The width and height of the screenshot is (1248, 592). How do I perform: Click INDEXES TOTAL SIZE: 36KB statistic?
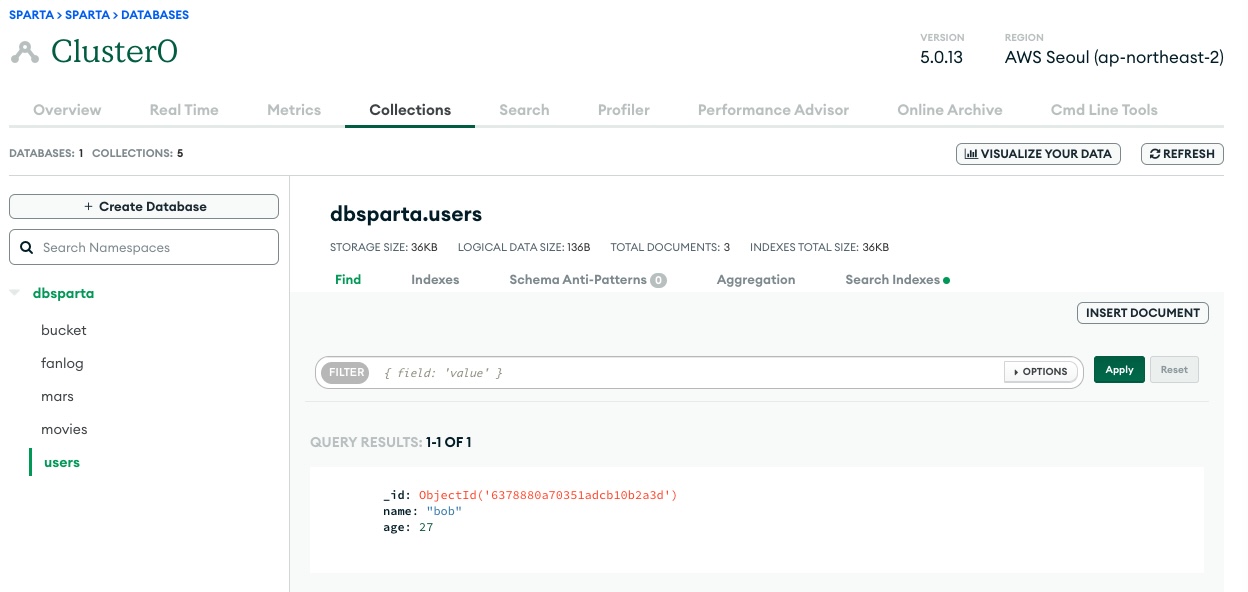pyautogui.click(x=819, y=247)
